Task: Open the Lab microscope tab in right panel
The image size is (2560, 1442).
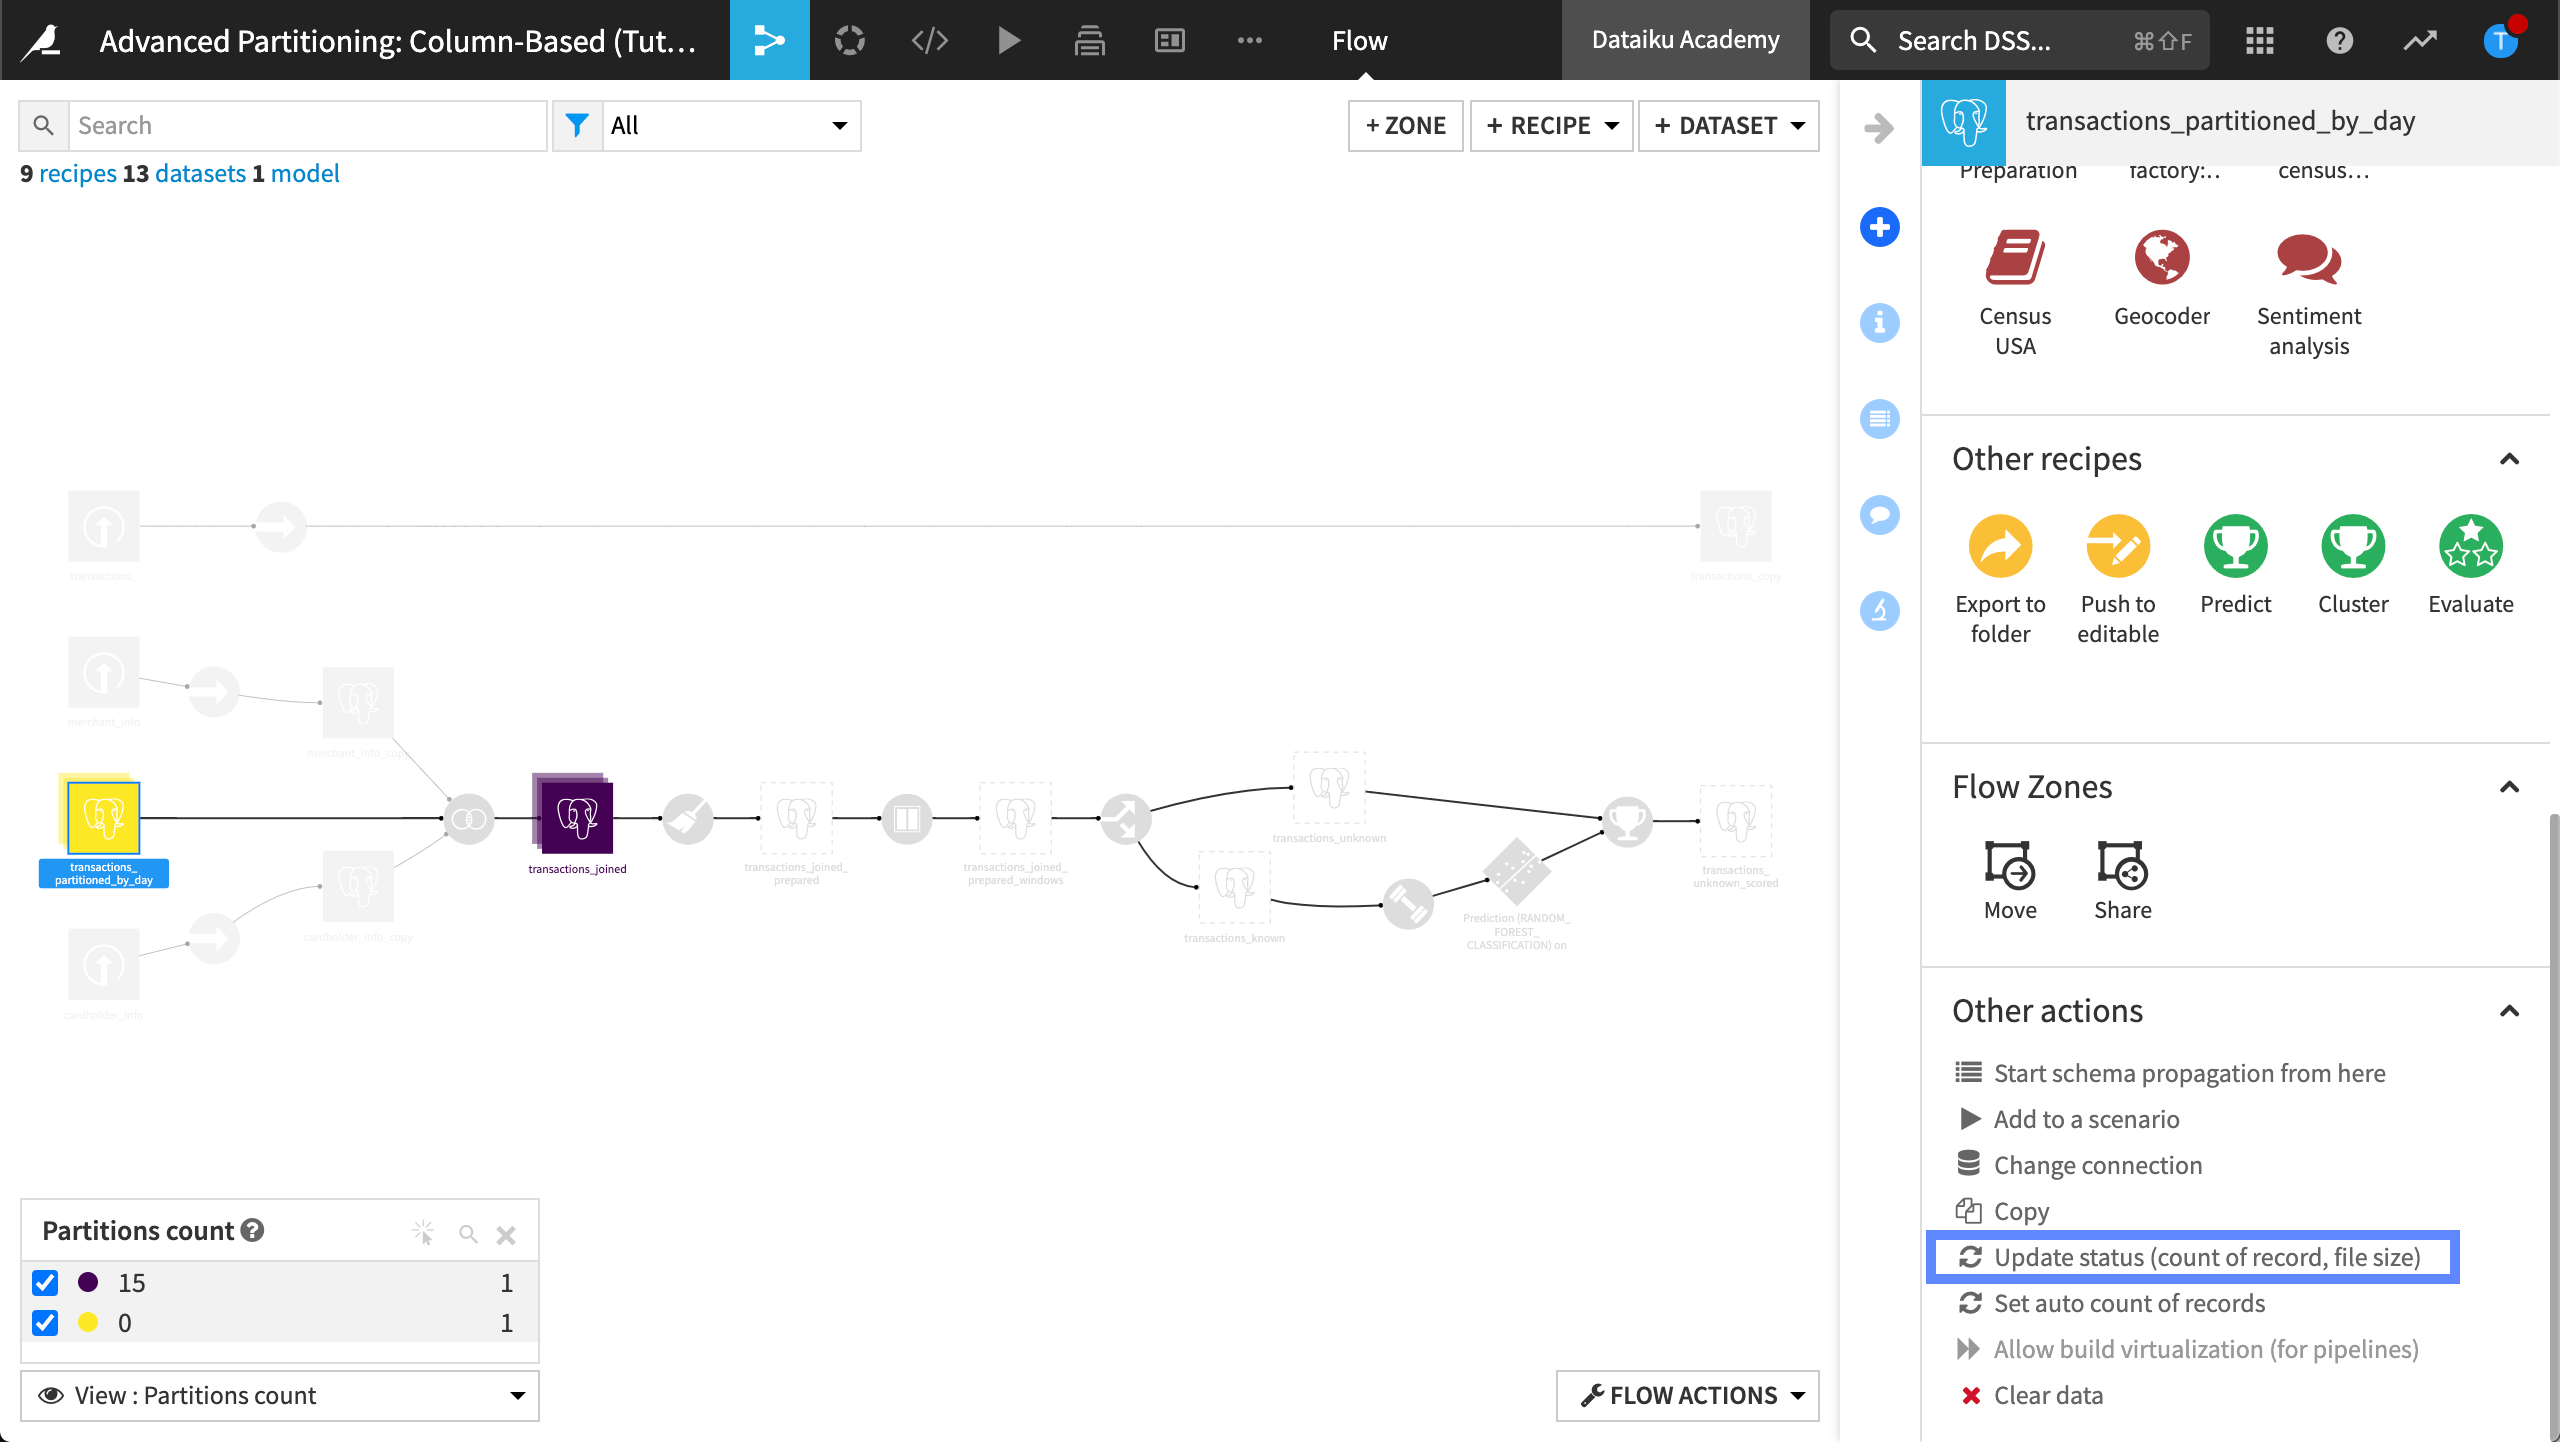Action: (x=1879, y=610)
